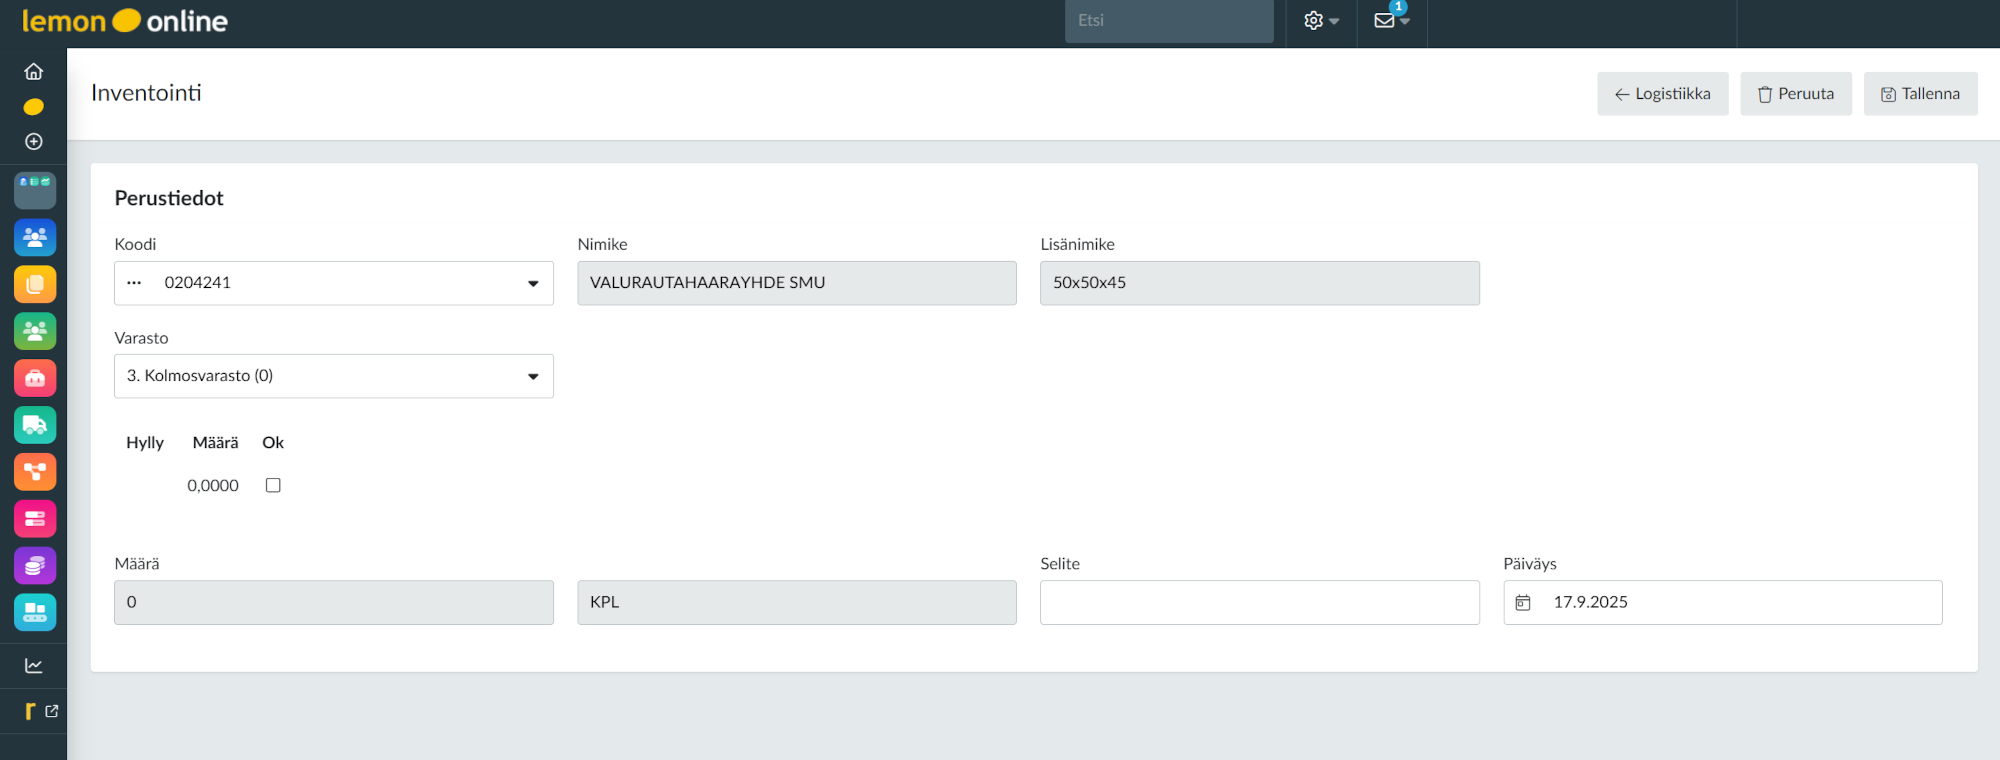Open the Varasto warehouse dropdown

[x=533, y=377]
